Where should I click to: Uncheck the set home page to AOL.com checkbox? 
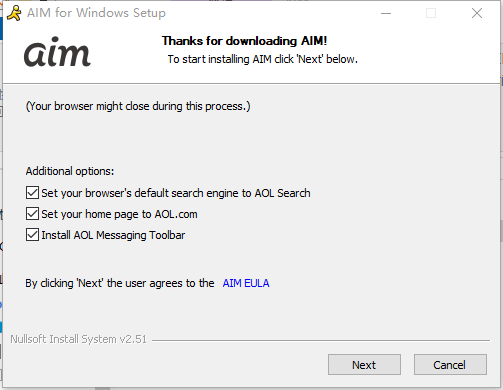pyautogui.click(x=32, y=214)
